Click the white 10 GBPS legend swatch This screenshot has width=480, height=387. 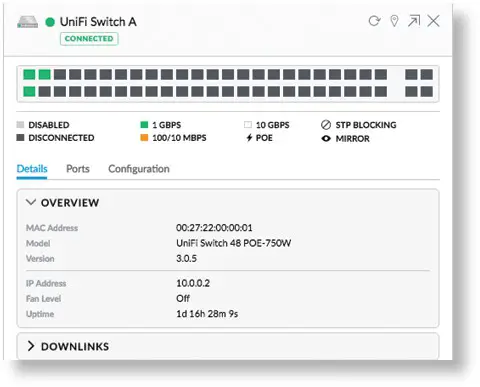point(248,125)
